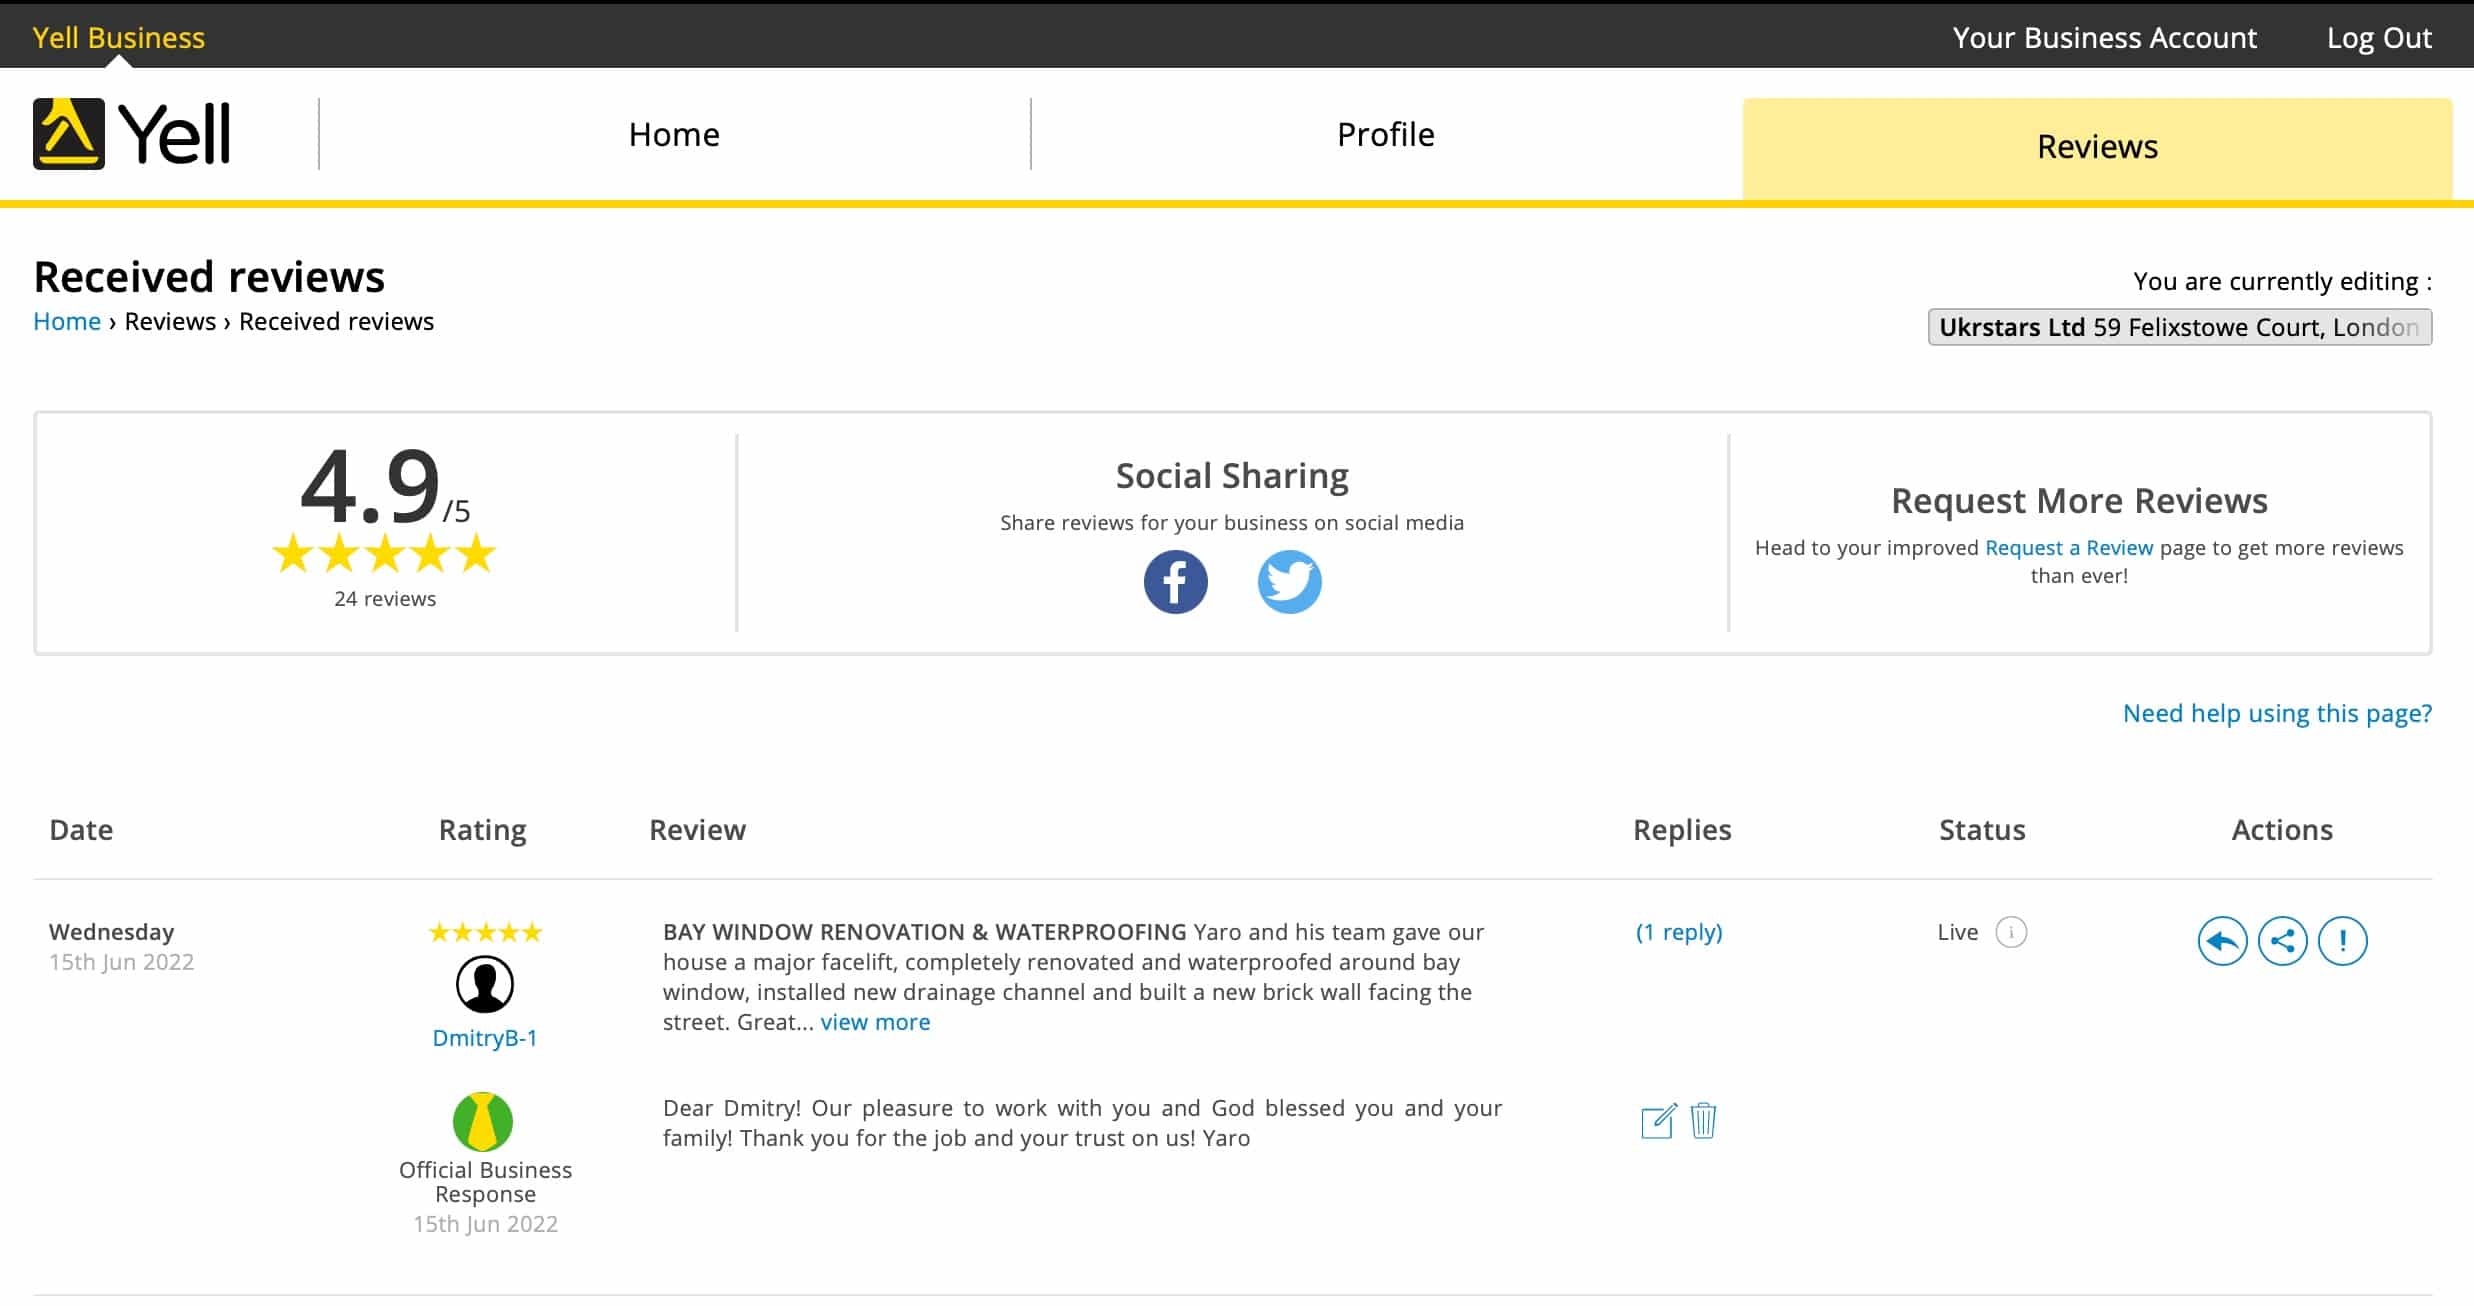Open Request a Review link

[x=2068, y=548]
